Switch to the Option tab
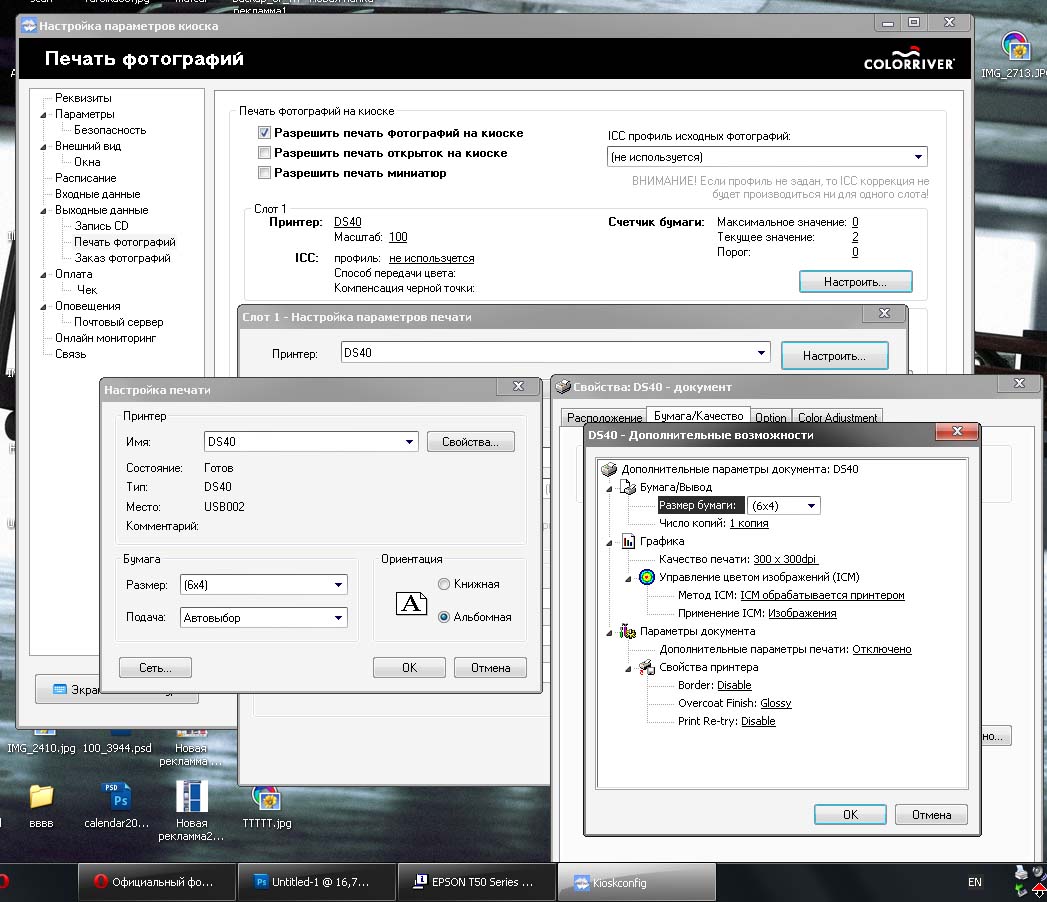 click(x=770, y=418)
